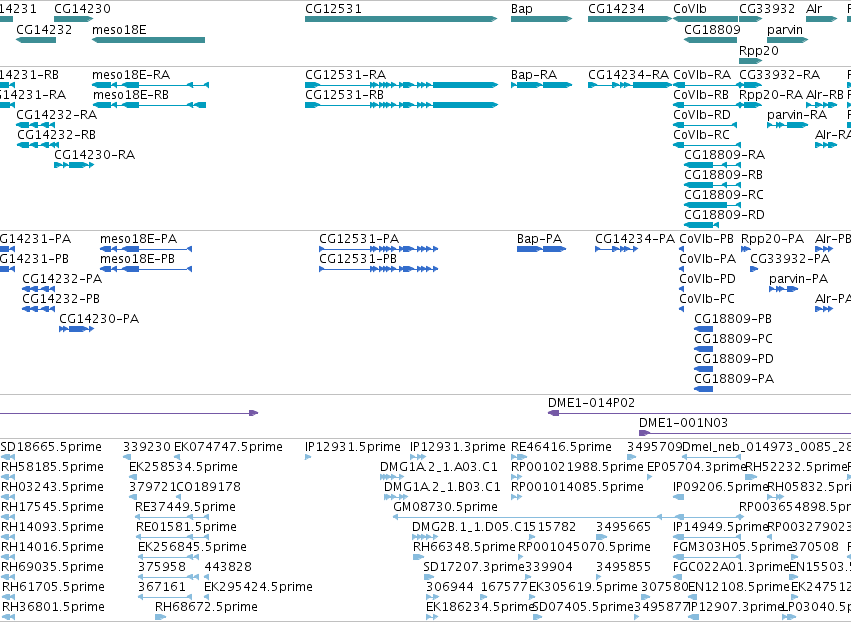Click the CG33932-PA protein label

tap(790, 259)
